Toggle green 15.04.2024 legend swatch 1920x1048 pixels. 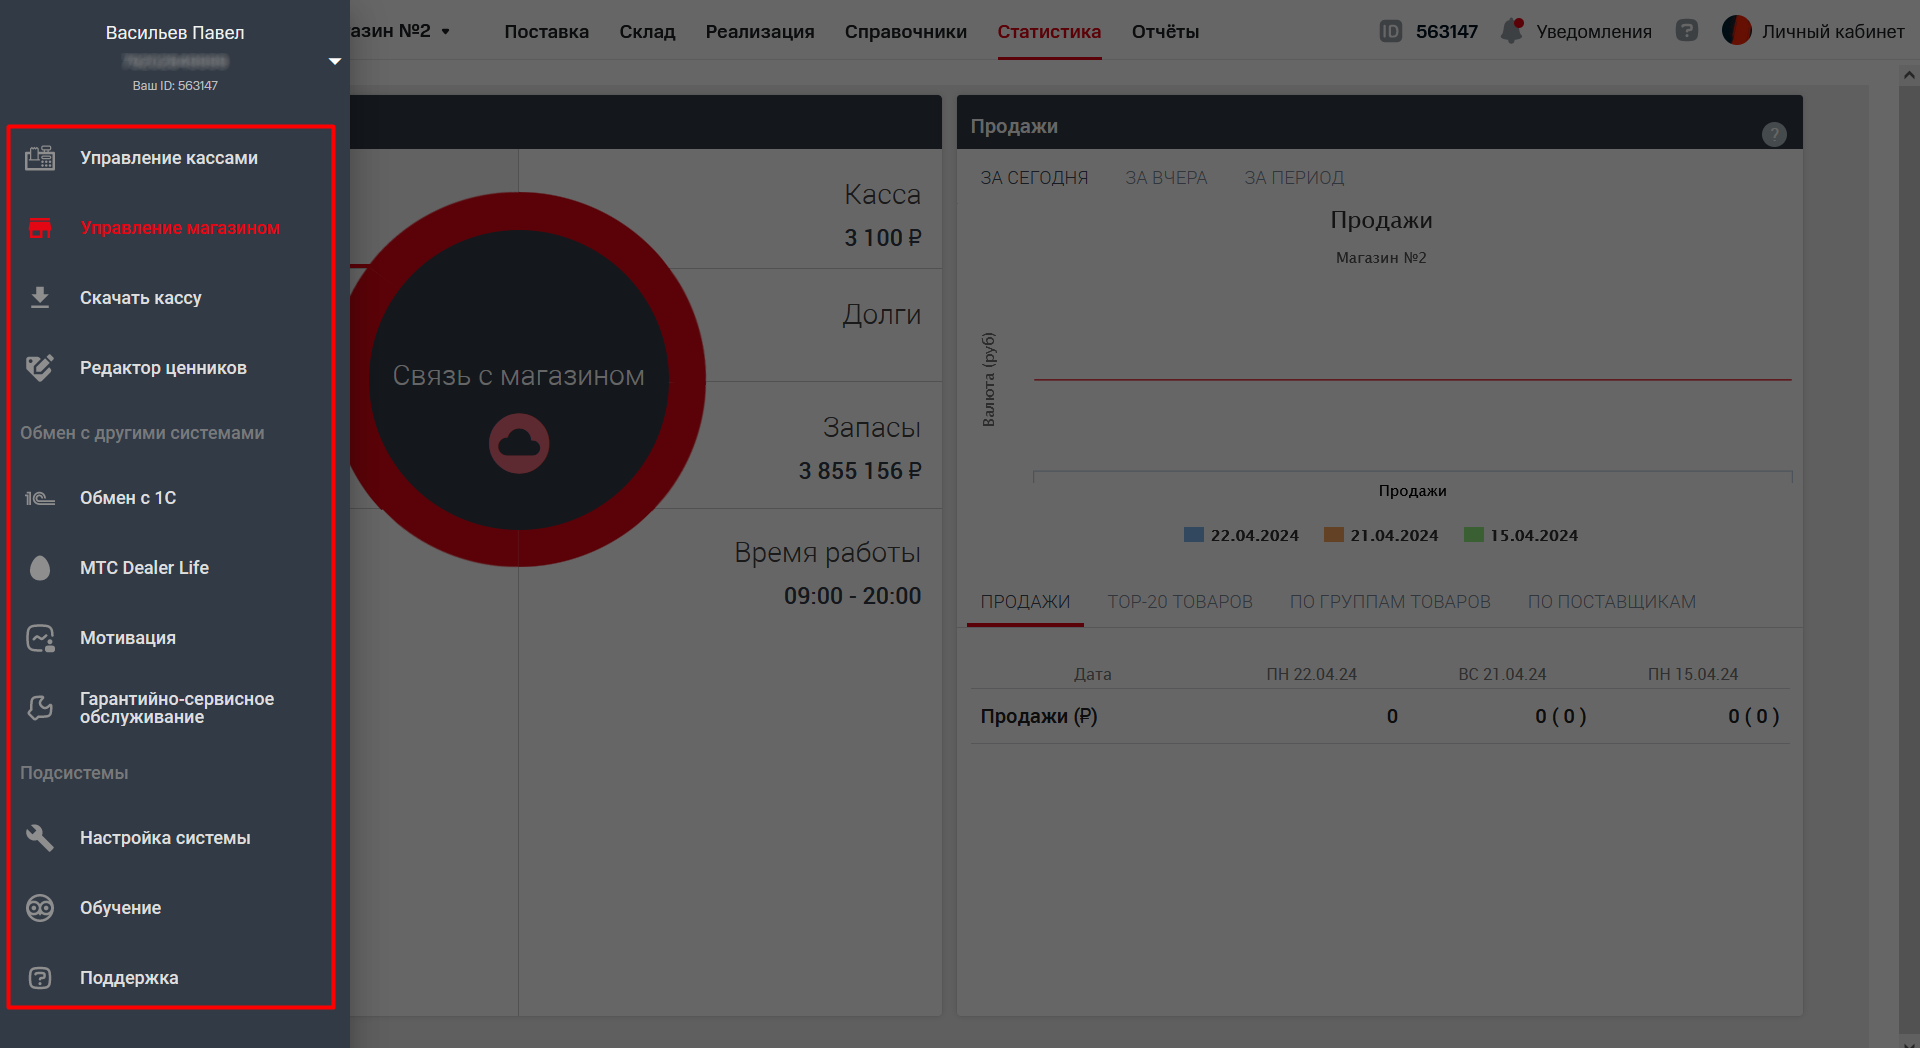[1474, 535]
